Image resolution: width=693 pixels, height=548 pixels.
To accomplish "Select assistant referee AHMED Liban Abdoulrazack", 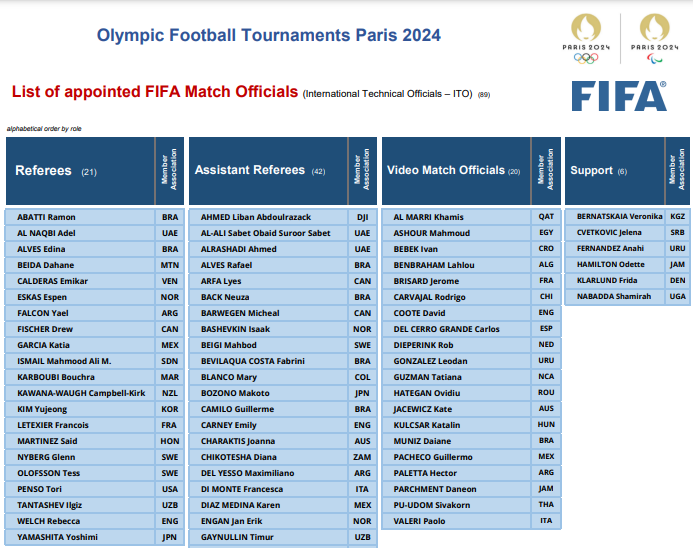I will click(256, 217).
